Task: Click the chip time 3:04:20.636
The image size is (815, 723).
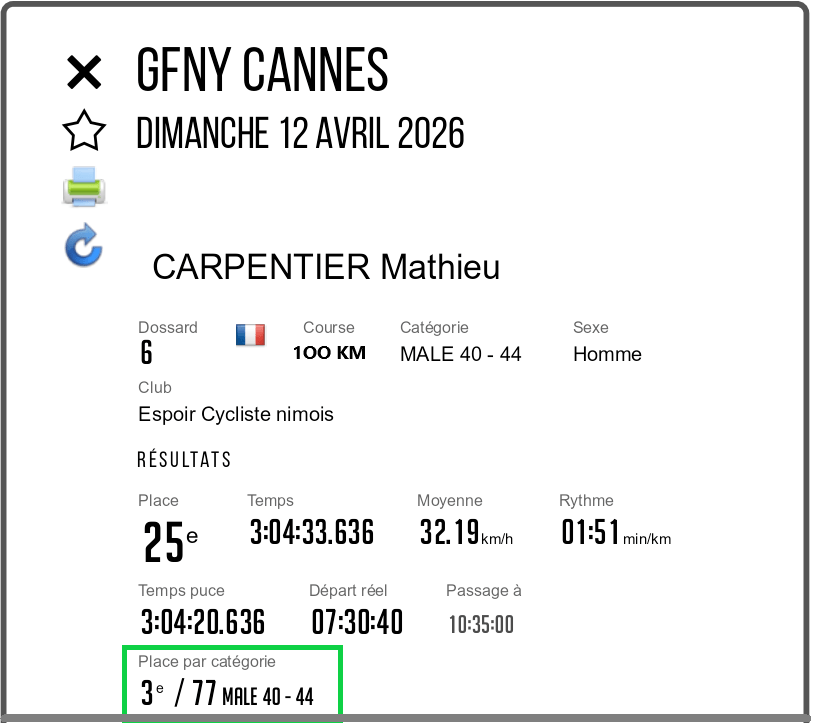Action: tap(202, 622)
